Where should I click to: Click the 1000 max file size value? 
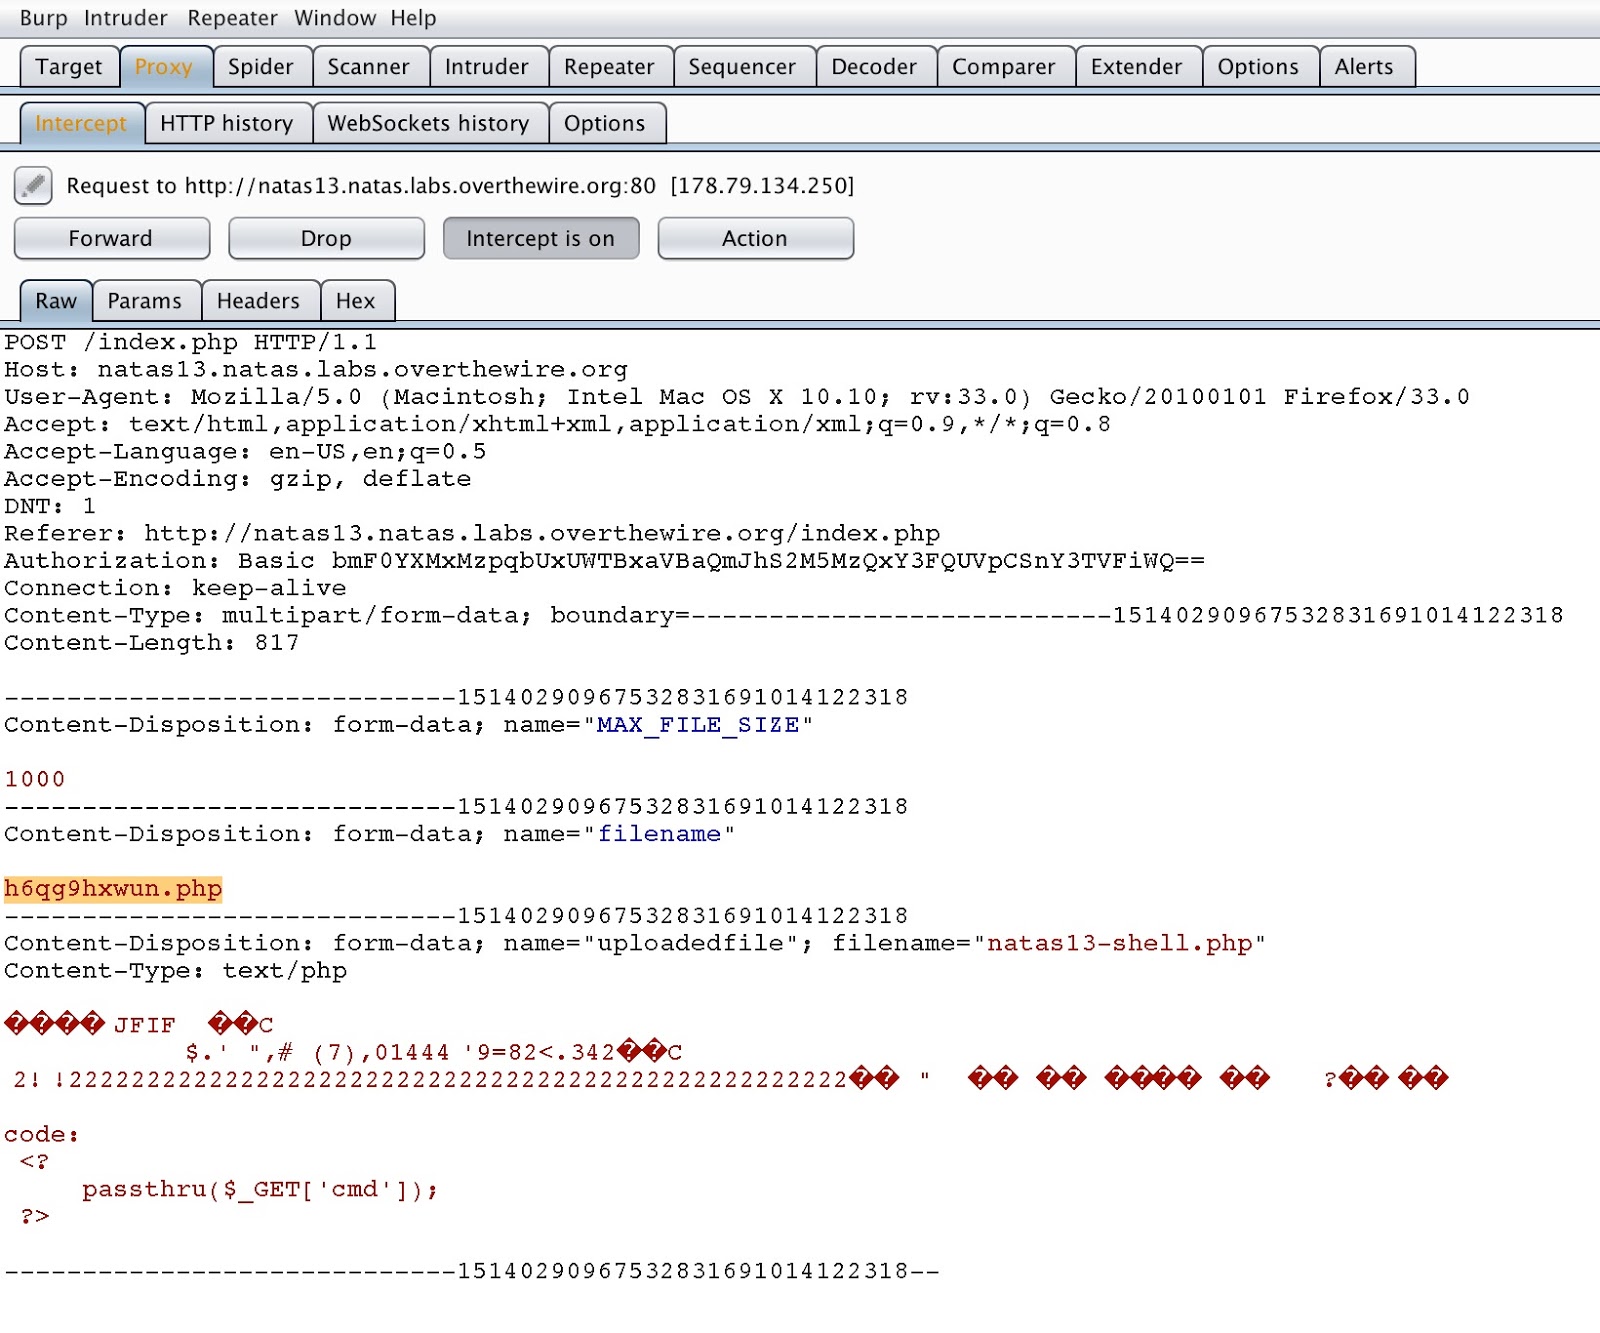(x=35, y=779)
